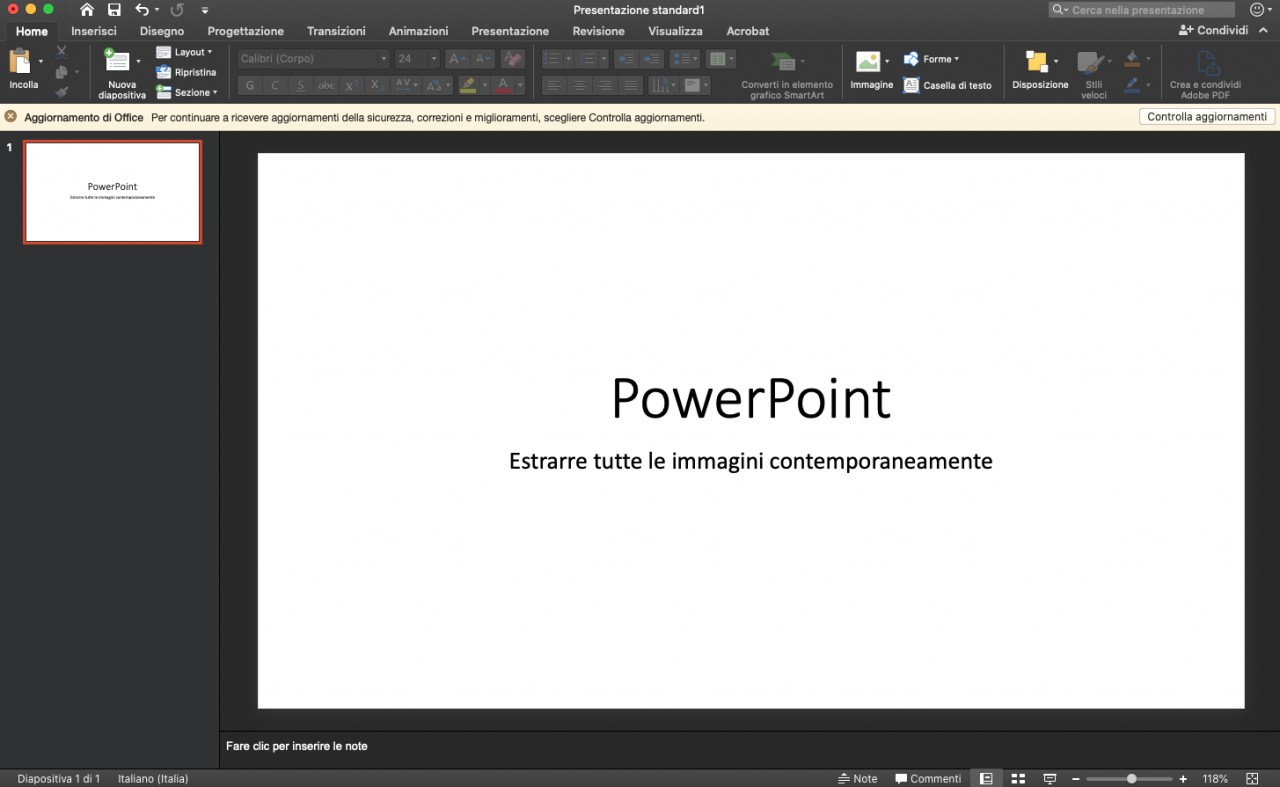Viewport: 1280px width, 787px height.
Task: Click the Incolla paste icon
Action: click(x=21, y=61)
